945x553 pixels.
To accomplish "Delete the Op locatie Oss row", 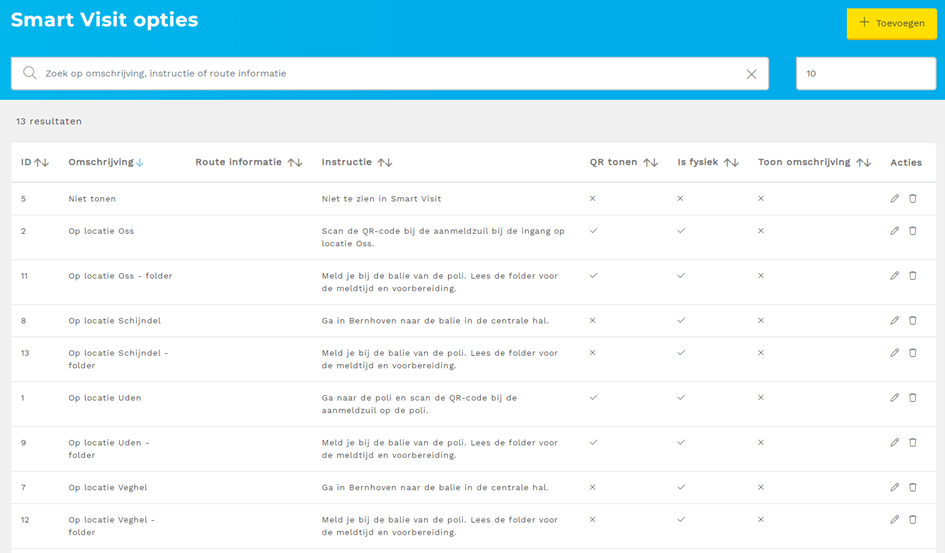I will coord(913,231).
